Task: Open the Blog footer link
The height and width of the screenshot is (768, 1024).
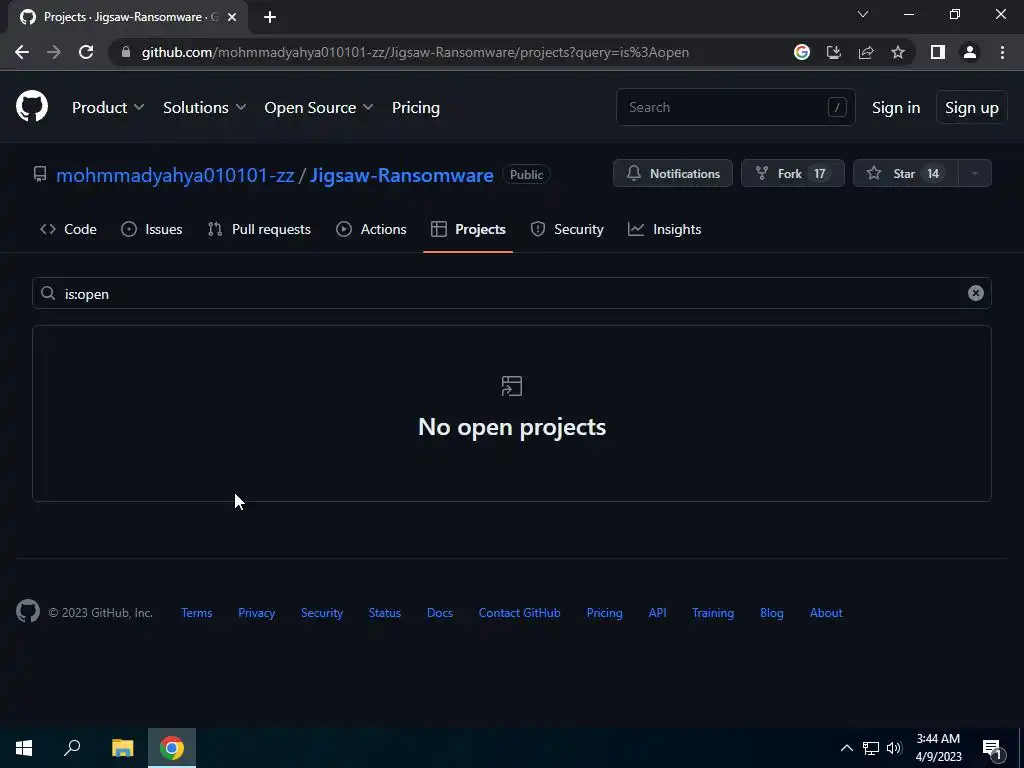Action: [771, 613]
